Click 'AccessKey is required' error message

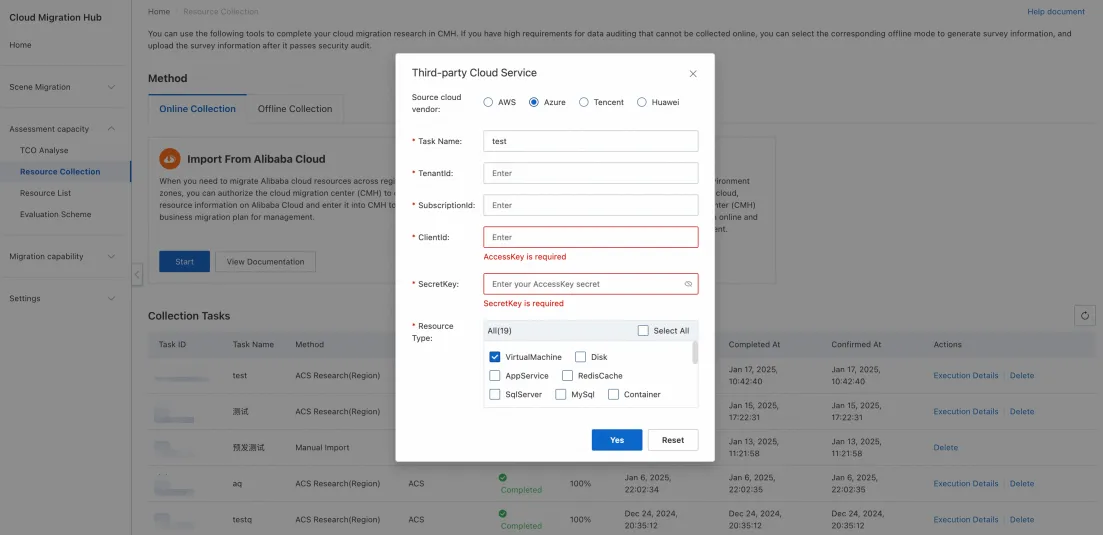[525, 257]
